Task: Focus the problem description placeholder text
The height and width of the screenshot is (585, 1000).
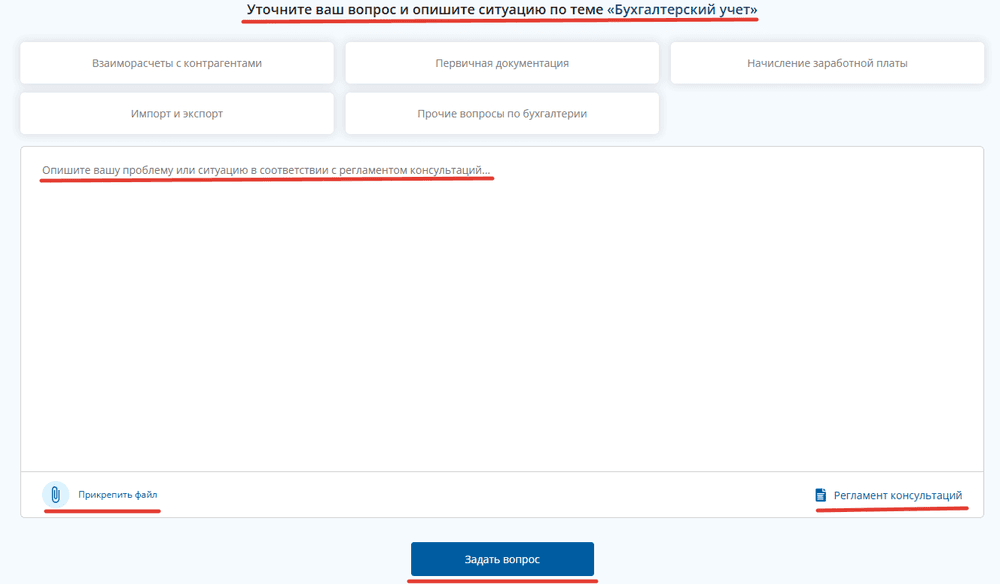Action: pos(266,171)
